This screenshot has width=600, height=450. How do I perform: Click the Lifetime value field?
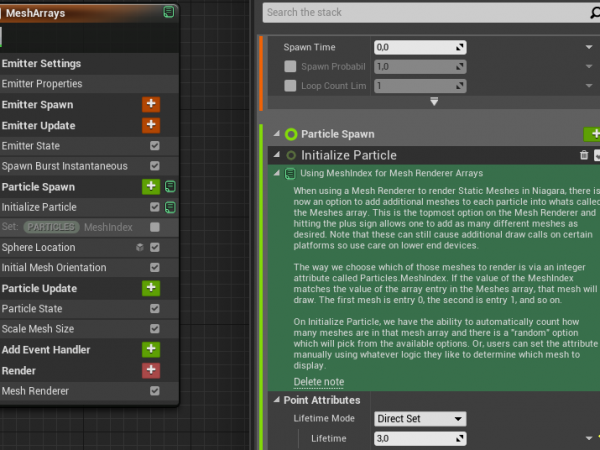click(415, 438)
